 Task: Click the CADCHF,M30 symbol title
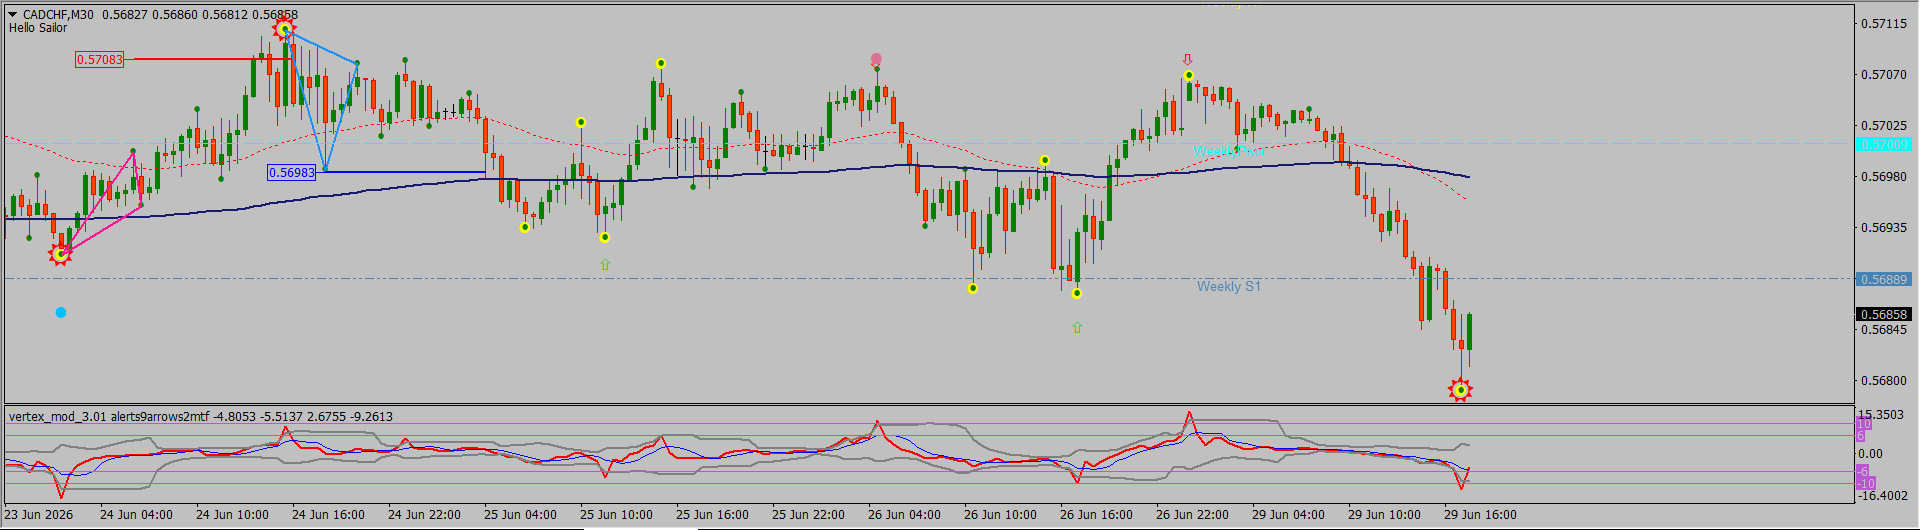tap(58, 15)
